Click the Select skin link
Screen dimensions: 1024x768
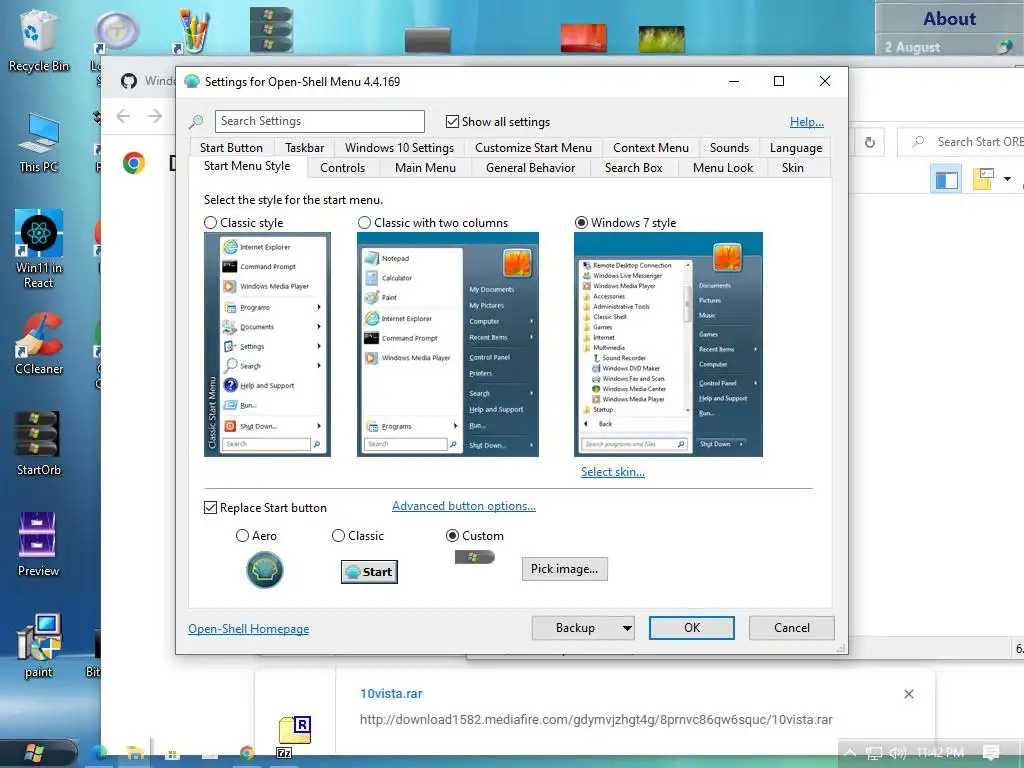click(613, 472)
